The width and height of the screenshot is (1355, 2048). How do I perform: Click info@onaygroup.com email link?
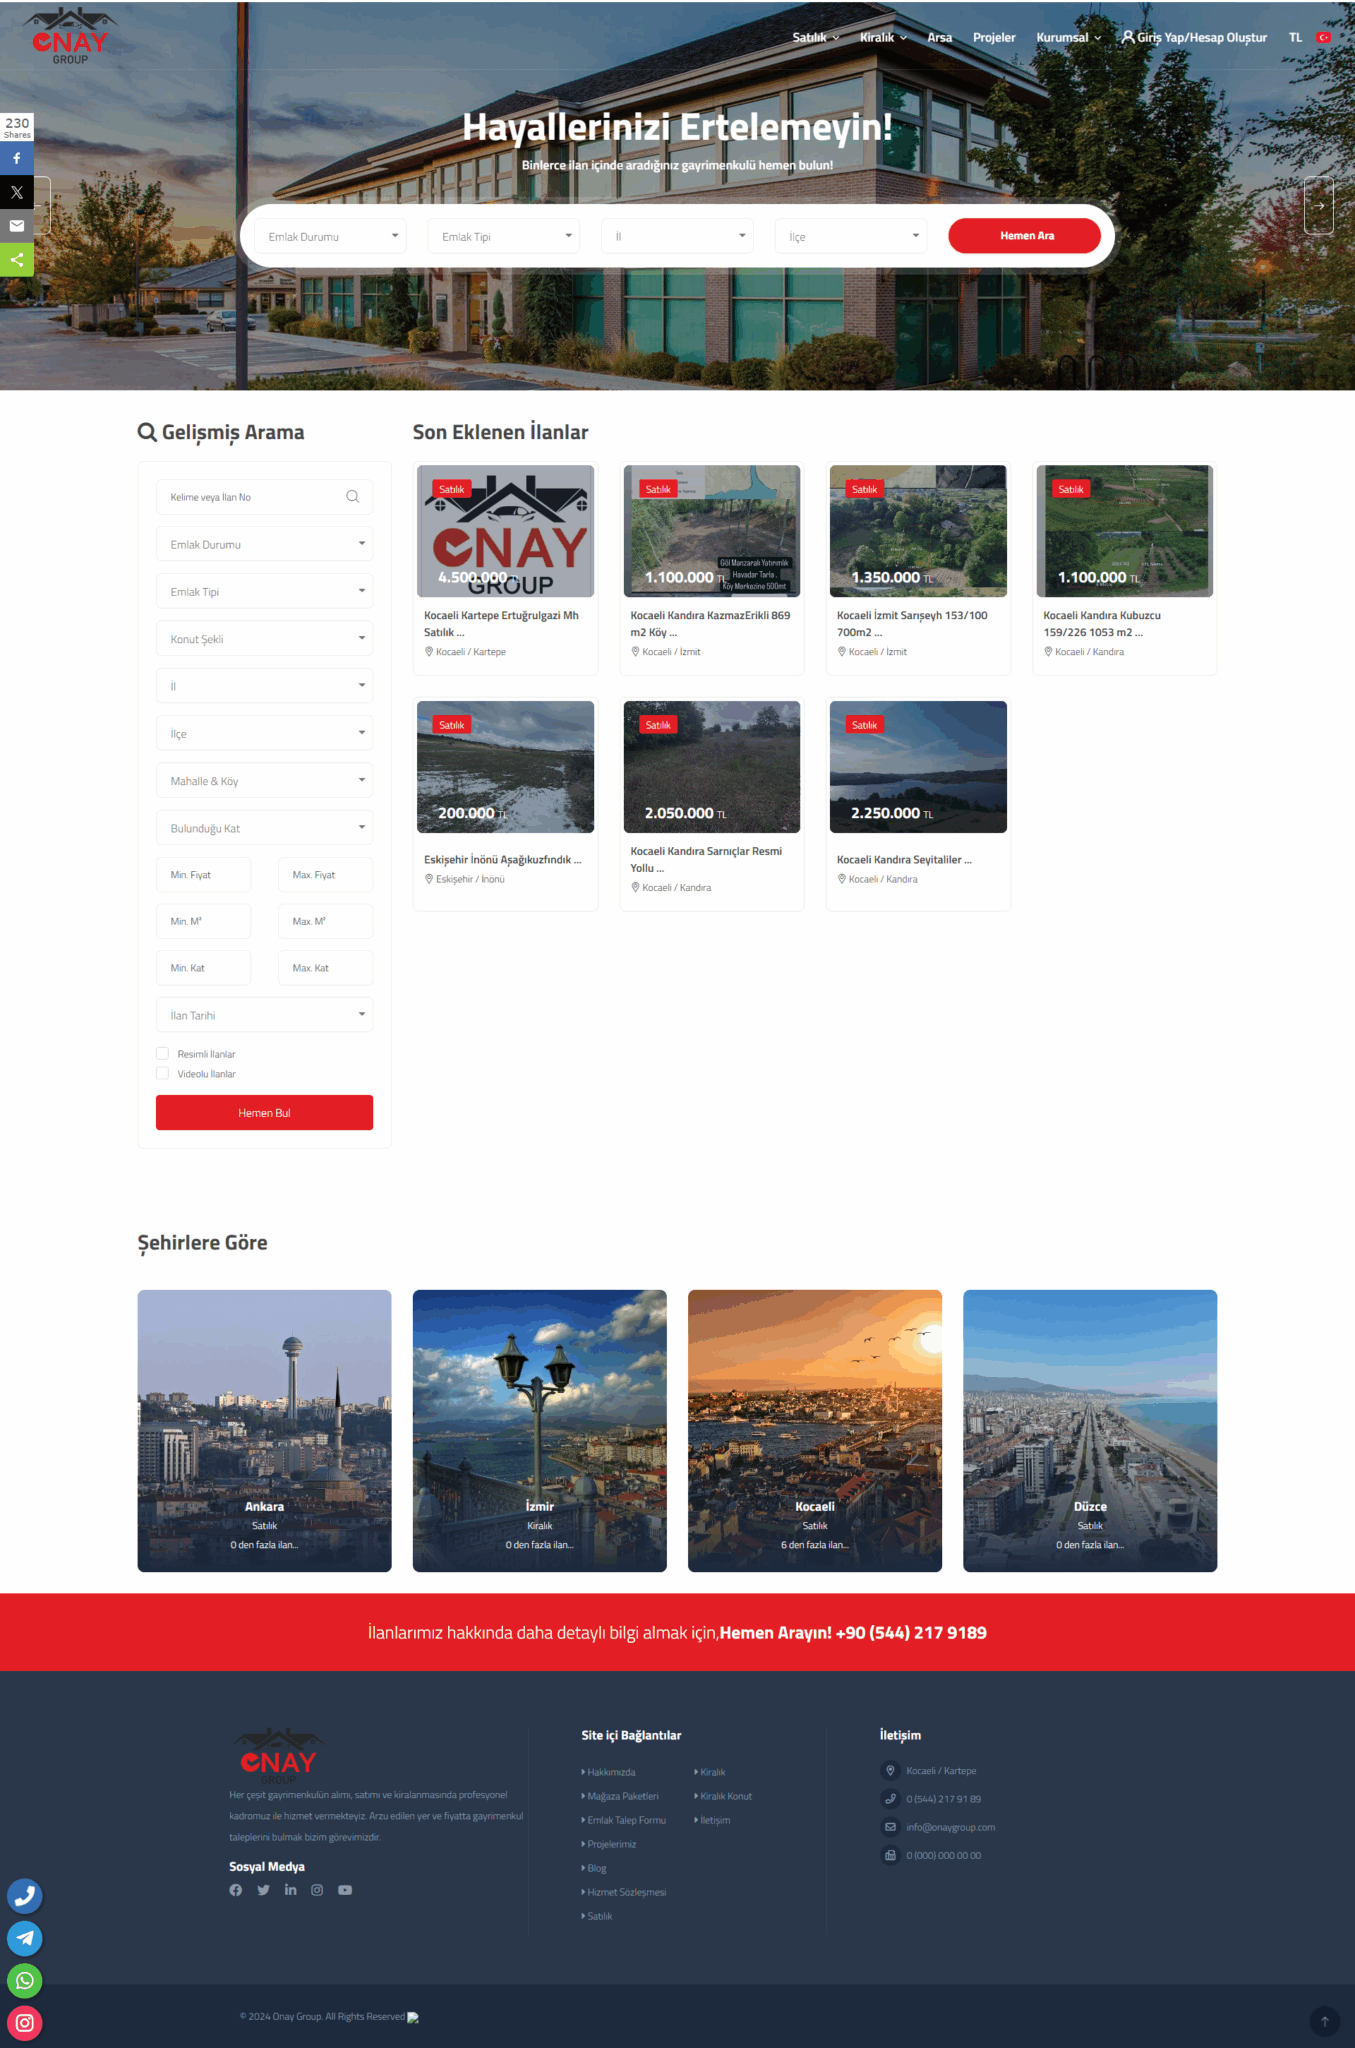pos(950,1827)
